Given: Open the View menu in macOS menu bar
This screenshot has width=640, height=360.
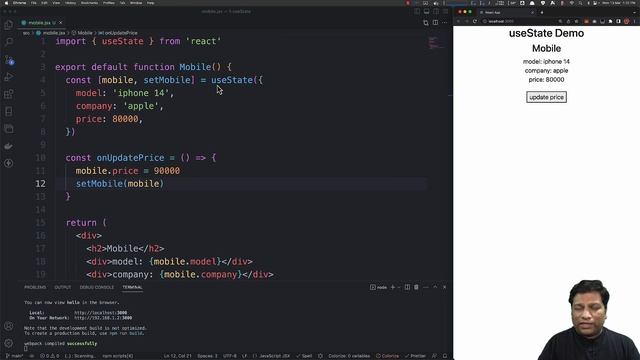Looking at the screenshot, I should pos(56,3).
